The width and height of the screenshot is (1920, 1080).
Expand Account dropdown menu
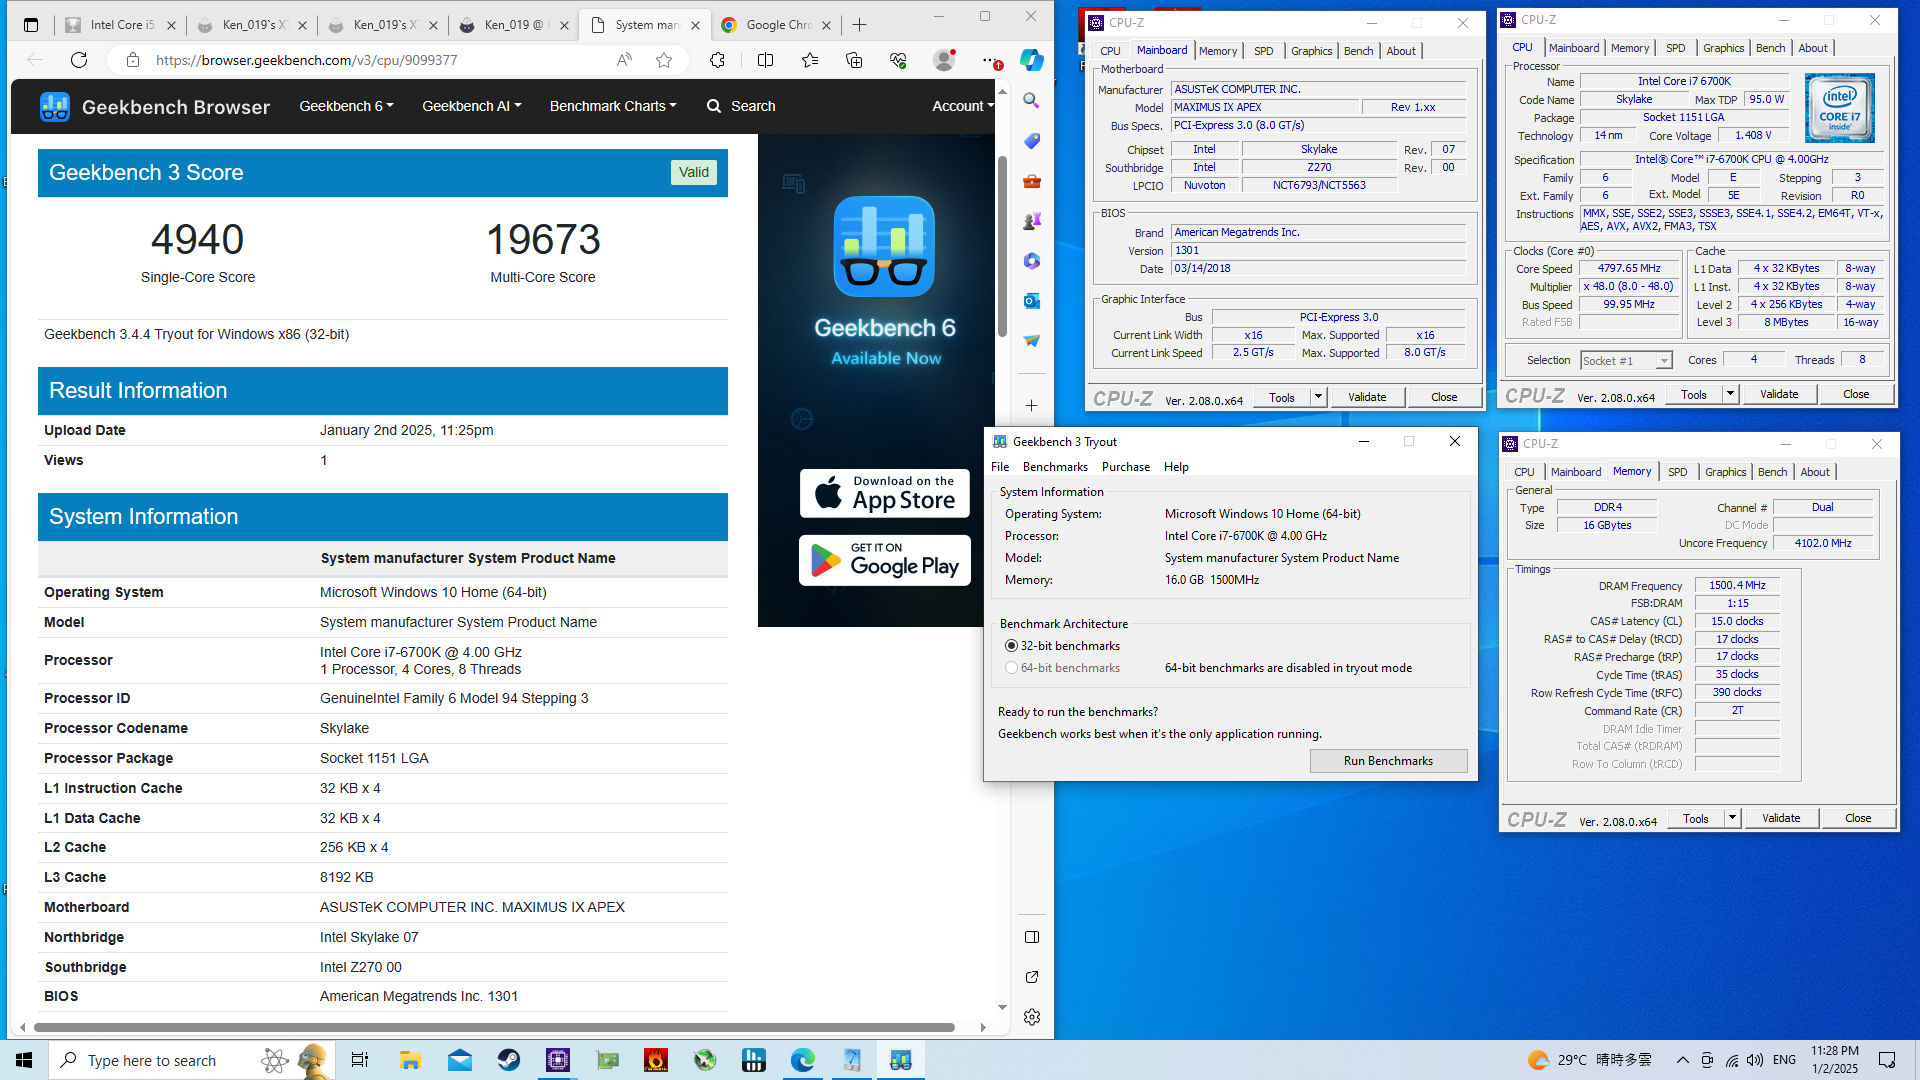[963, 106]
